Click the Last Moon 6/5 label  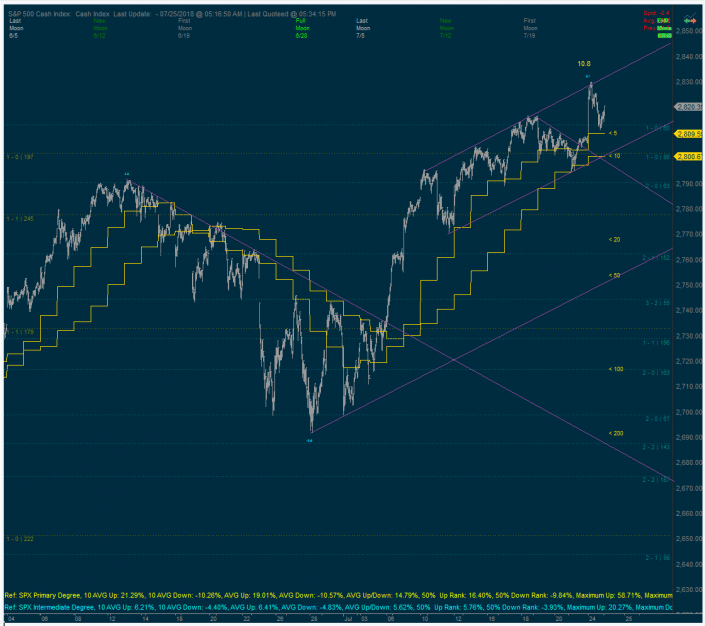point(16,28)
